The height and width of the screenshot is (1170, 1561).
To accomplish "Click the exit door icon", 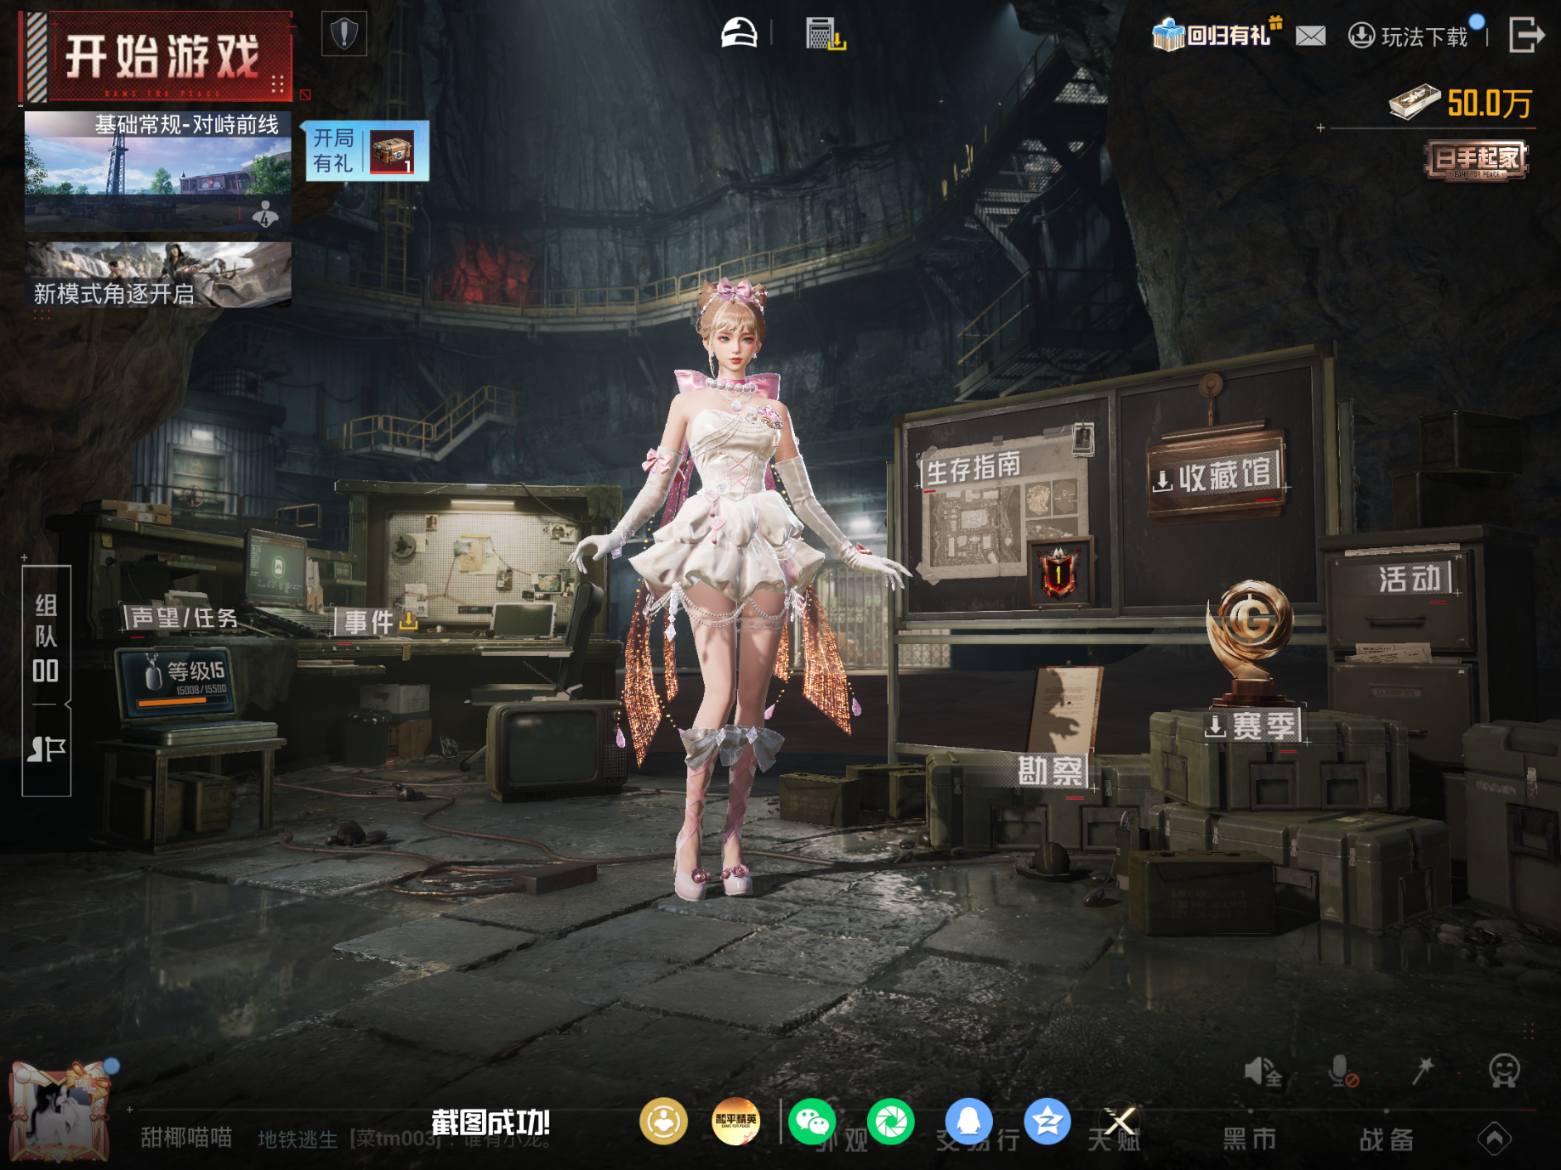I will click(x=1525, y=34).
